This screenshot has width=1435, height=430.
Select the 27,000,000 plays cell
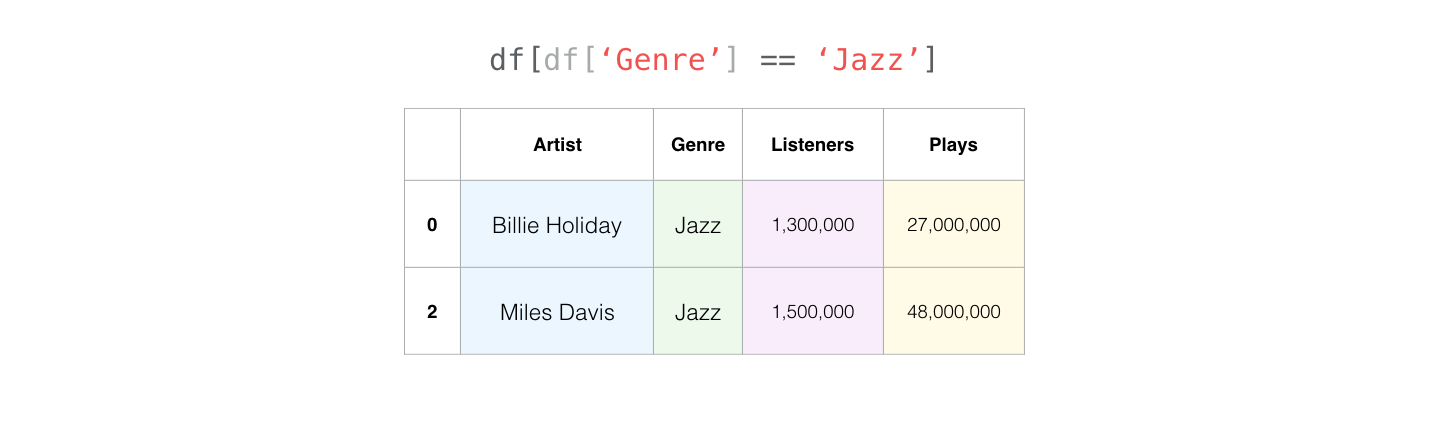click(954, 225)
